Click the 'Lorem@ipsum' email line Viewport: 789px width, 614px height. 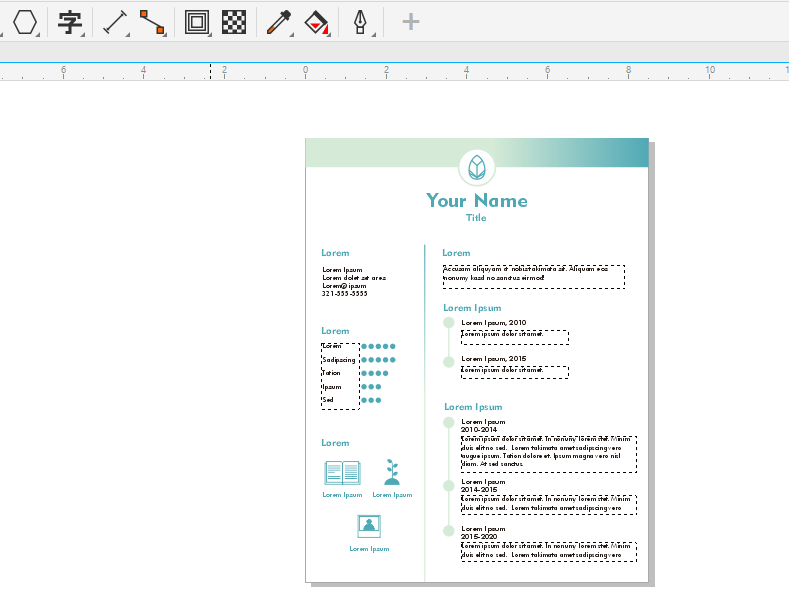point(344,286)
